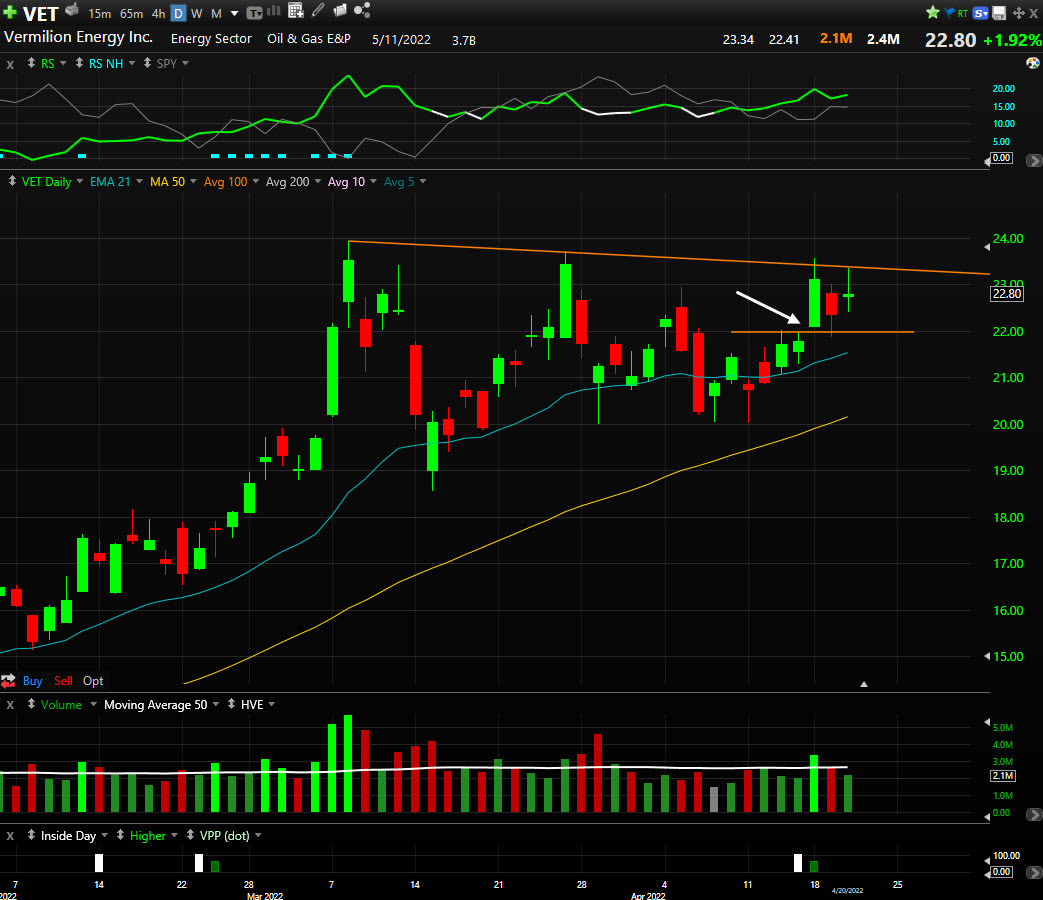
Task: Click the Oil & Gas E&P industry label
Action: coord(309,39)
